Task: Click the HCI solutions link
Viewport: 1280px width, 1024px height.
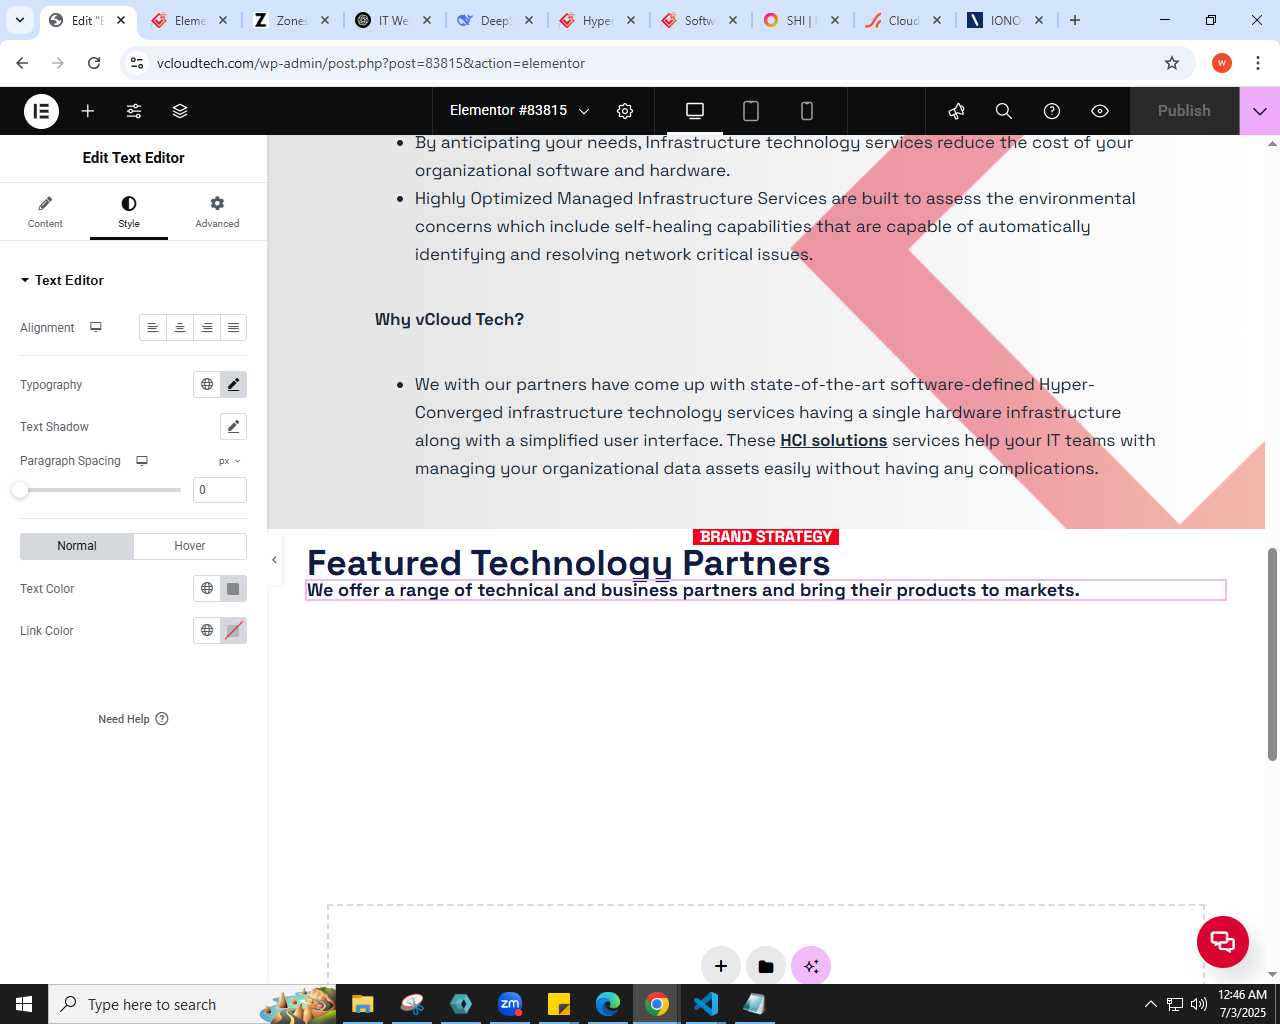Action: tap(833, 440)
